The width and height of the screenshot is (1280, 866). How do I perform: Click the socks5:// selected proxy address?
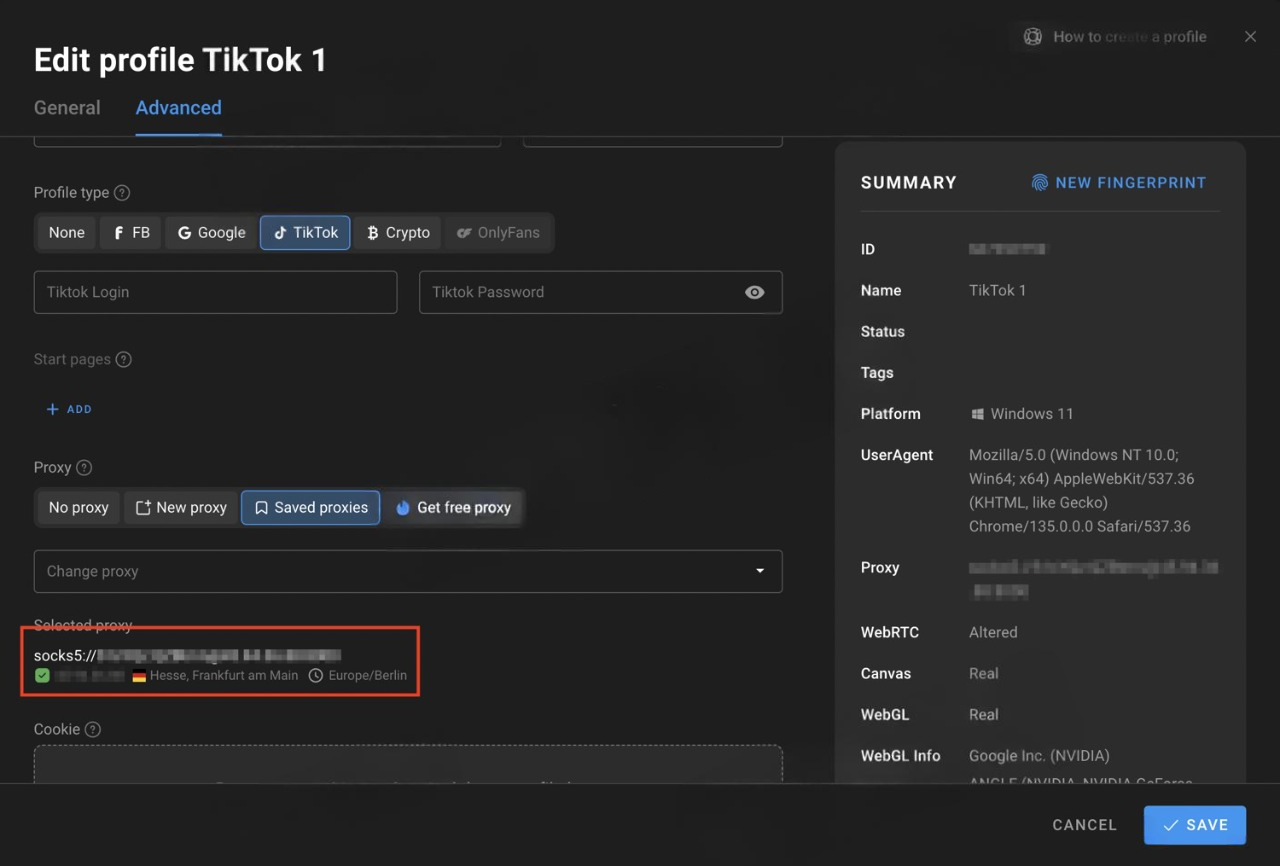[x=188, y=656]
